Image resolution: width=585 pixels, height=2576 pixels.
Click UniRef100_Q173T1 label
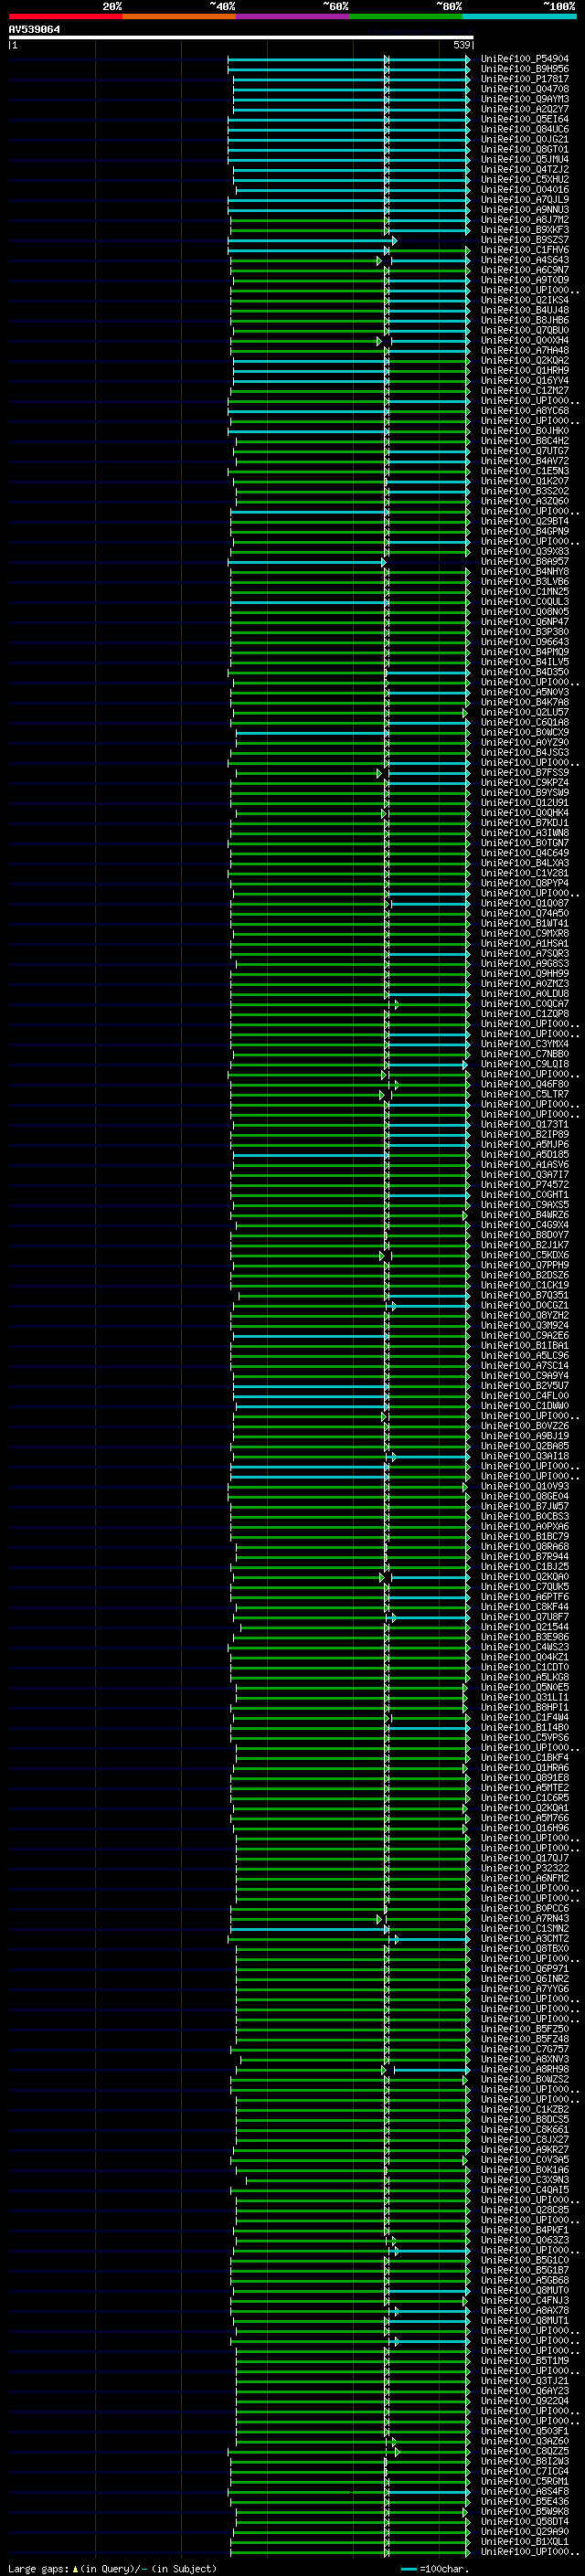coord(525,1125)
